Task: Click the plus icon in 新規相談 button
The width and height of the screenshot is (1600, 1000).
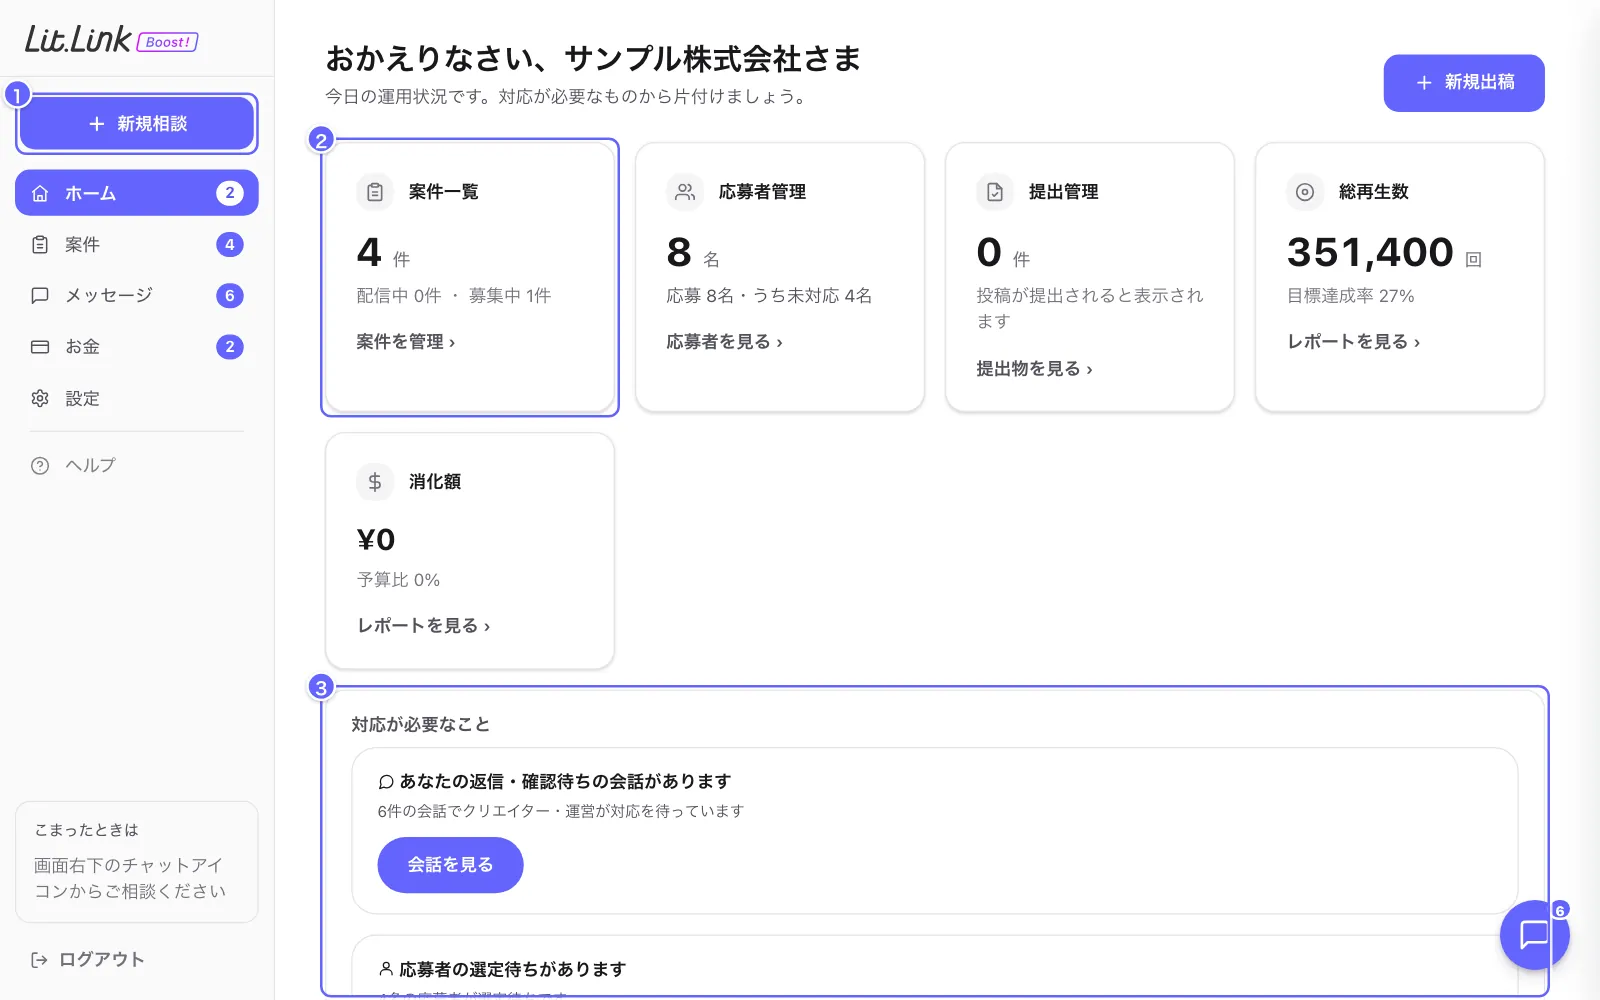Action: [97, 124]
